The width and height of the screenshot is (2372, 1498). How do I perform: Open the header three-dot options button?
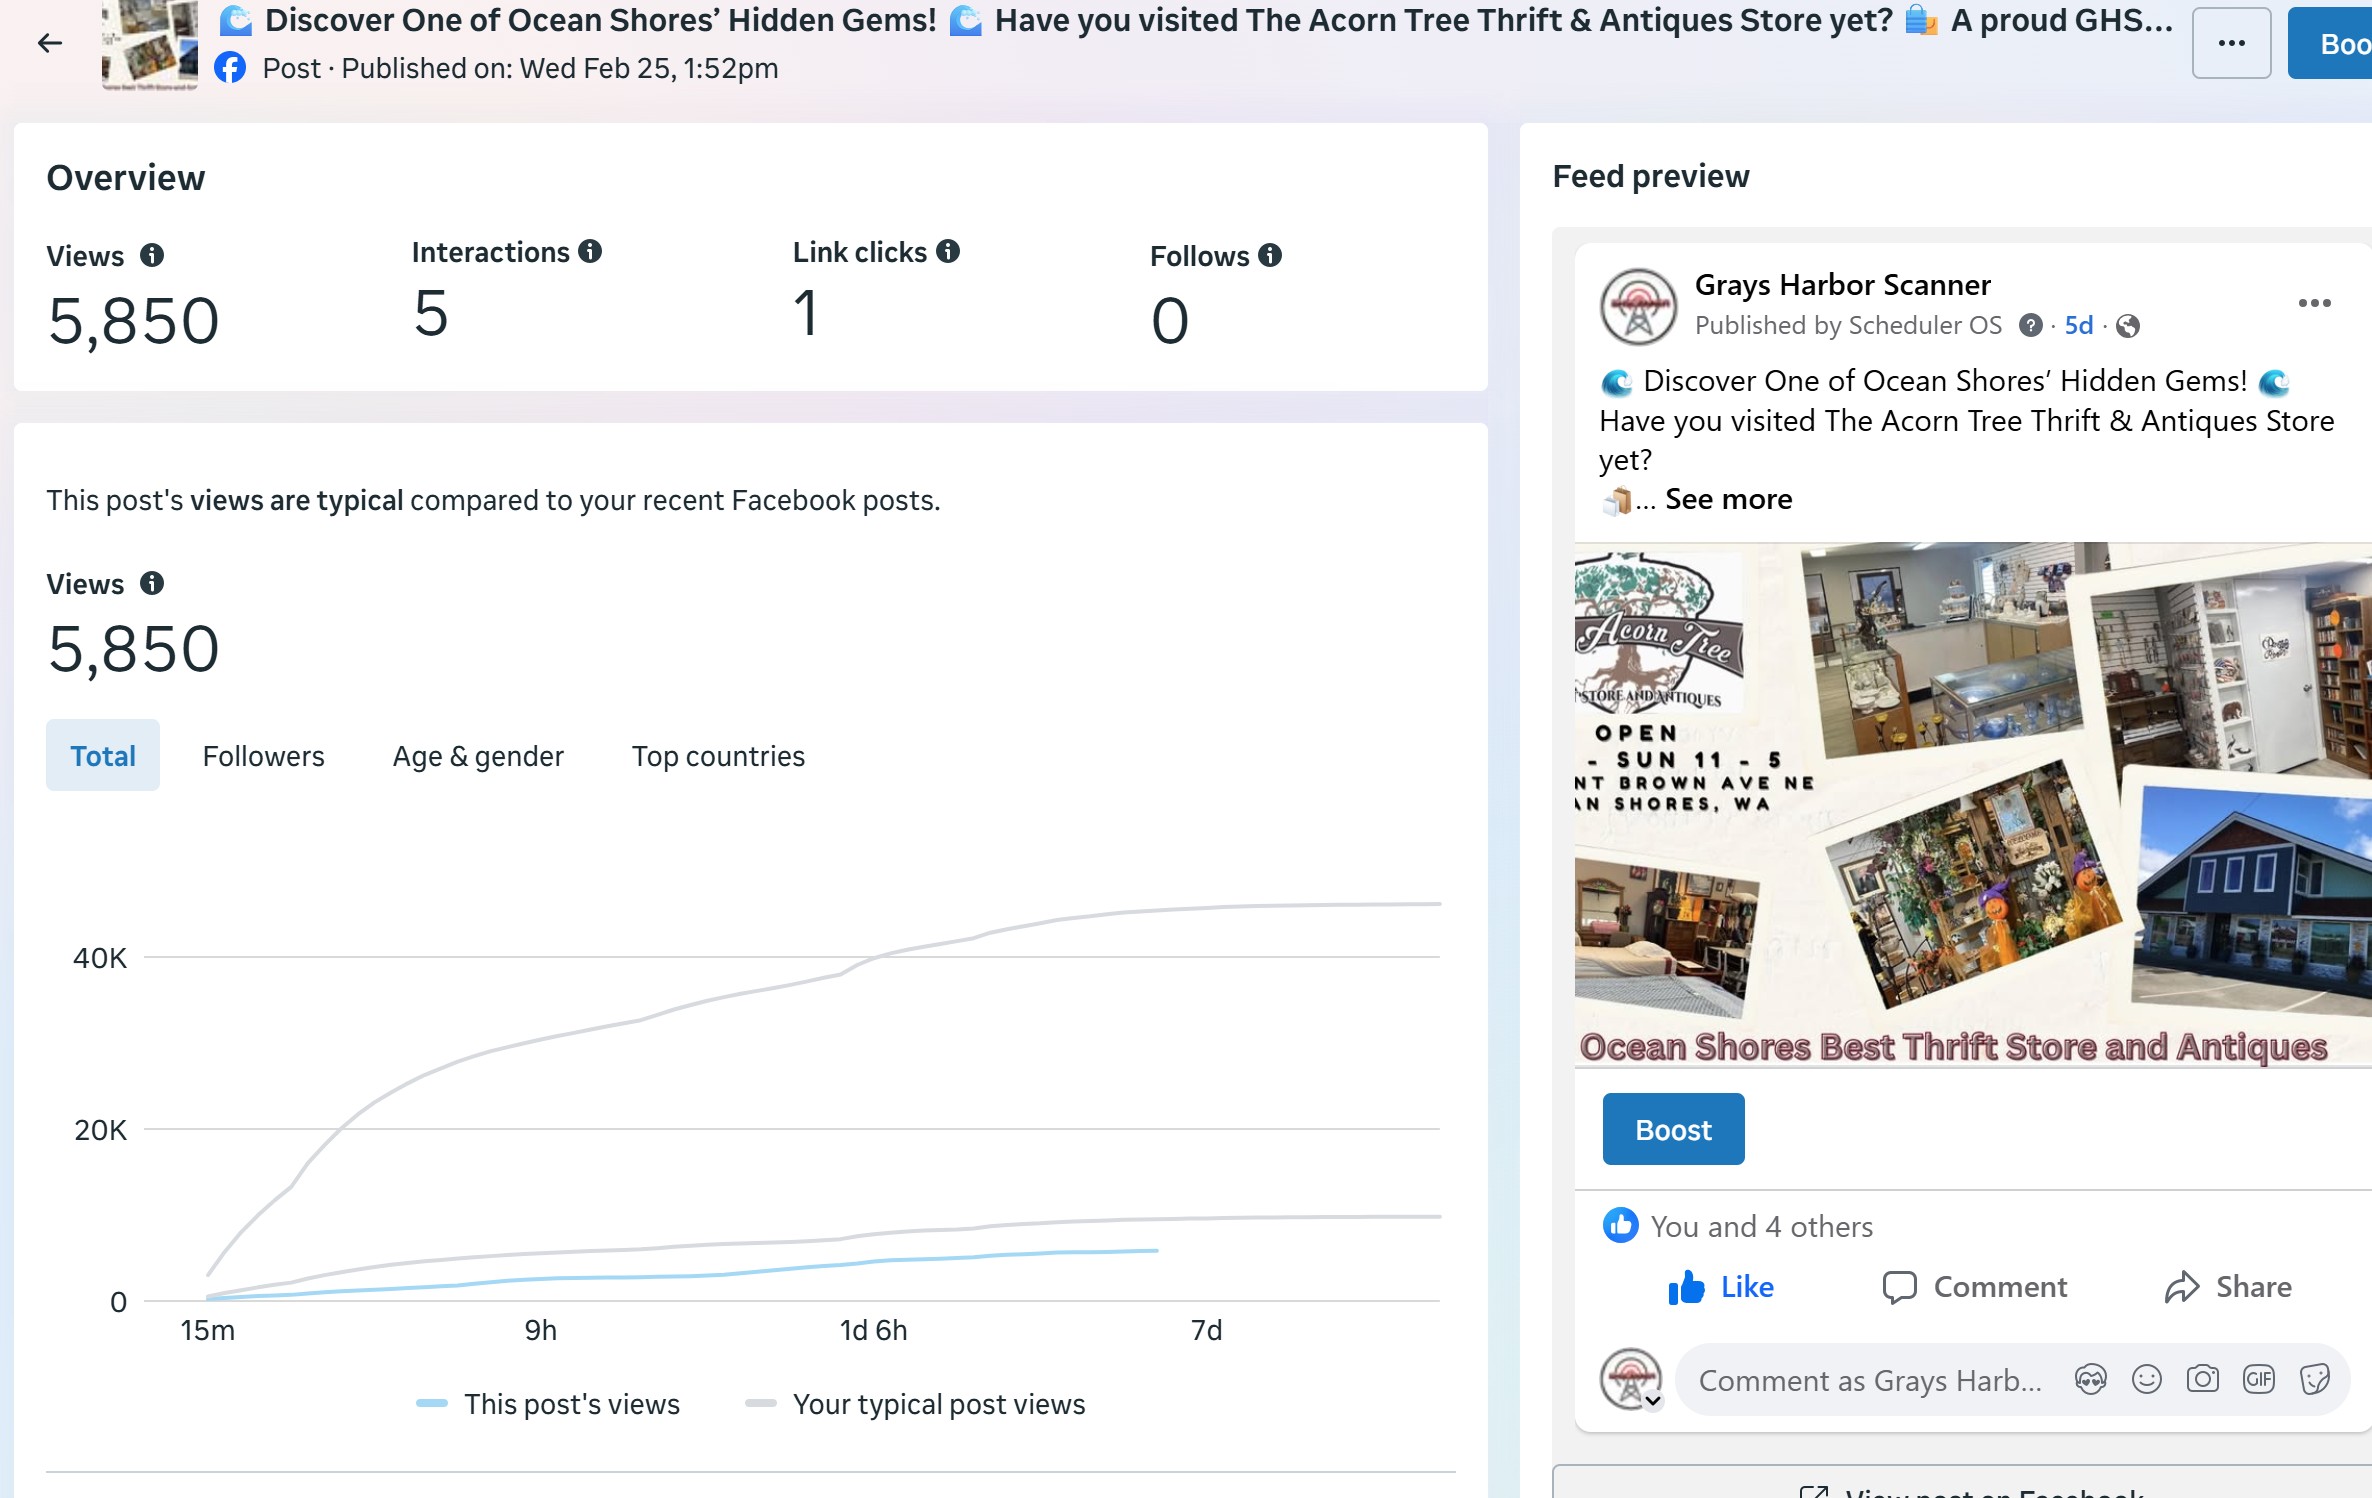click(x=2231, y=43)
